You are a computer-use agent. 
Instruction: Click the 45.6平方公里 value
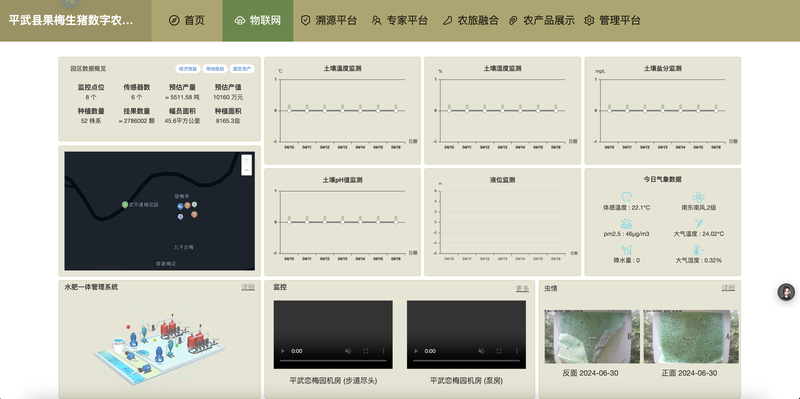pos(182,121)
